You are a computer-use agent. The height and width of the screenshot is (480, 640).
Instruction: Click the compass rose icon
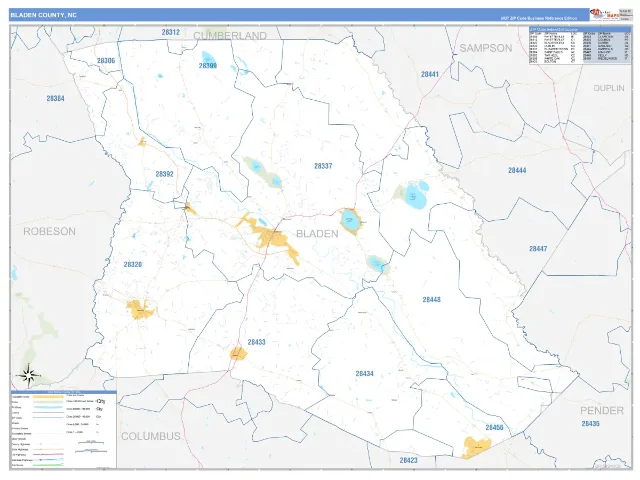coord(29,375)
